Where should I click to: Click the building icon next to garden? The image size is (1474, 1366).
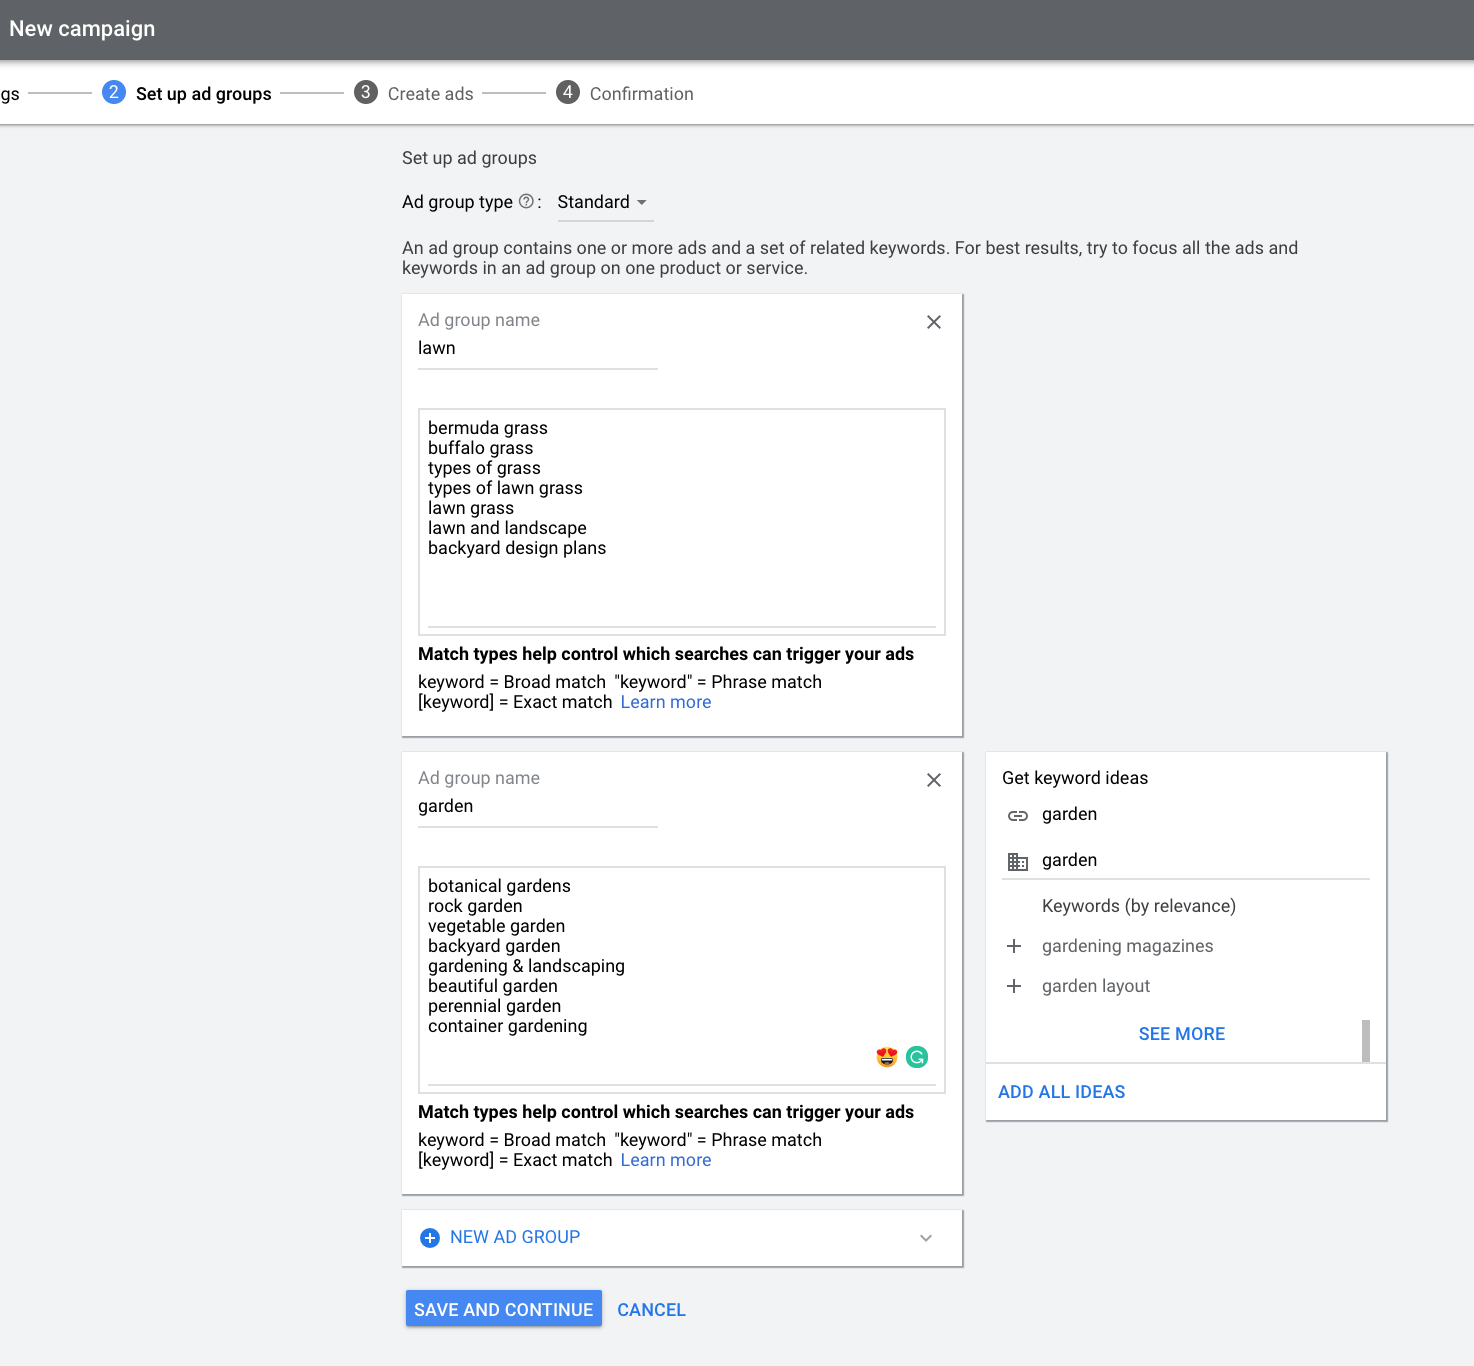click(x=1019, y=860)
